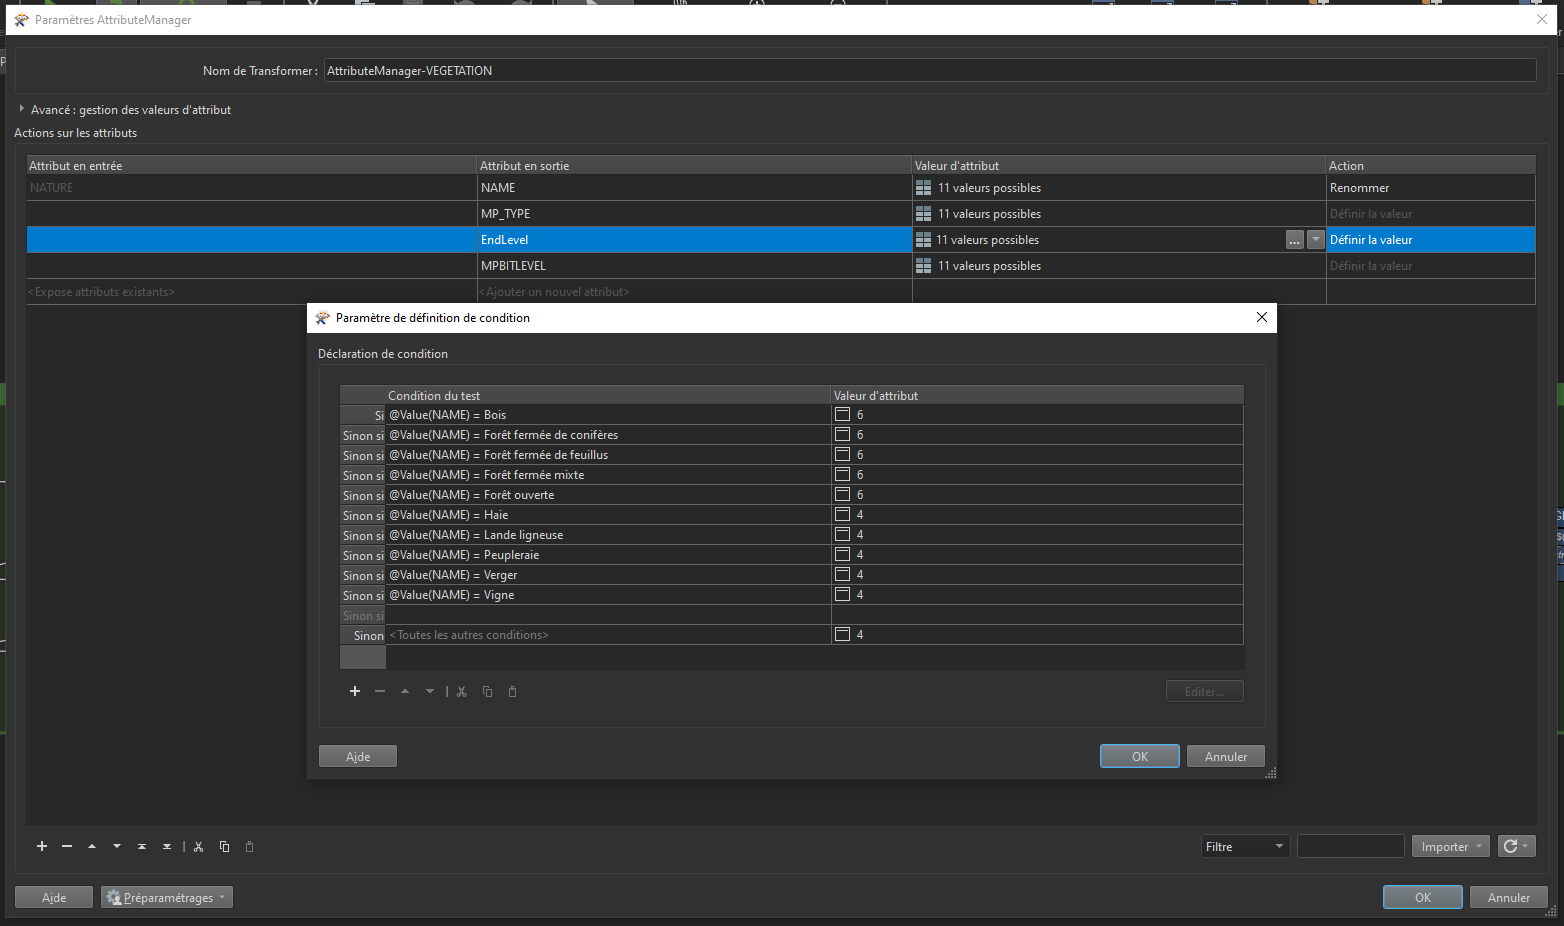Click the conditional value grid icon for MP_TYPE row
The width and height of the screenshot is (1564, 926).
[x=924, y=214]
